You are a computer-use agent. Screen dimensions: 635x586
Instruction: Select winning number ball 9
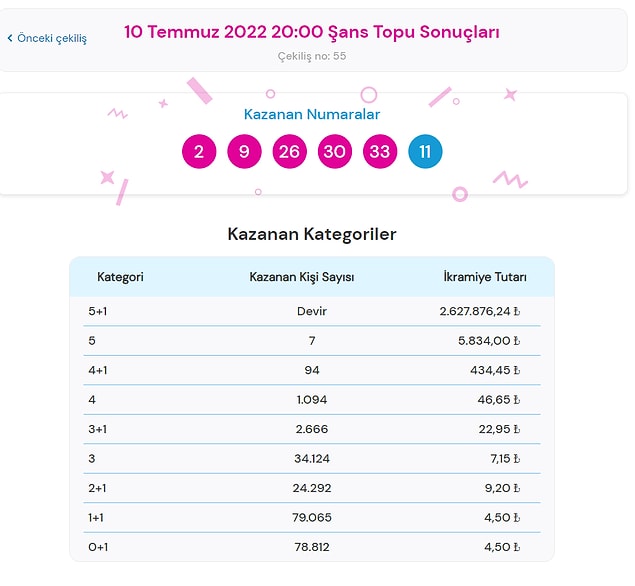244,151
